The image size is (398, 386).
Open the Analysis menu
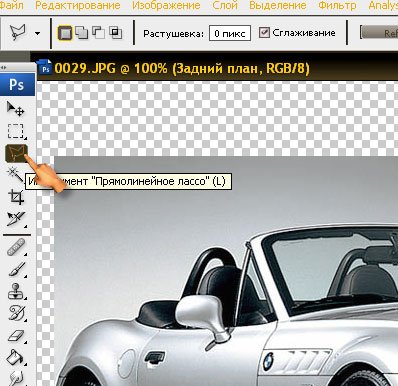(x=383, y=5)
